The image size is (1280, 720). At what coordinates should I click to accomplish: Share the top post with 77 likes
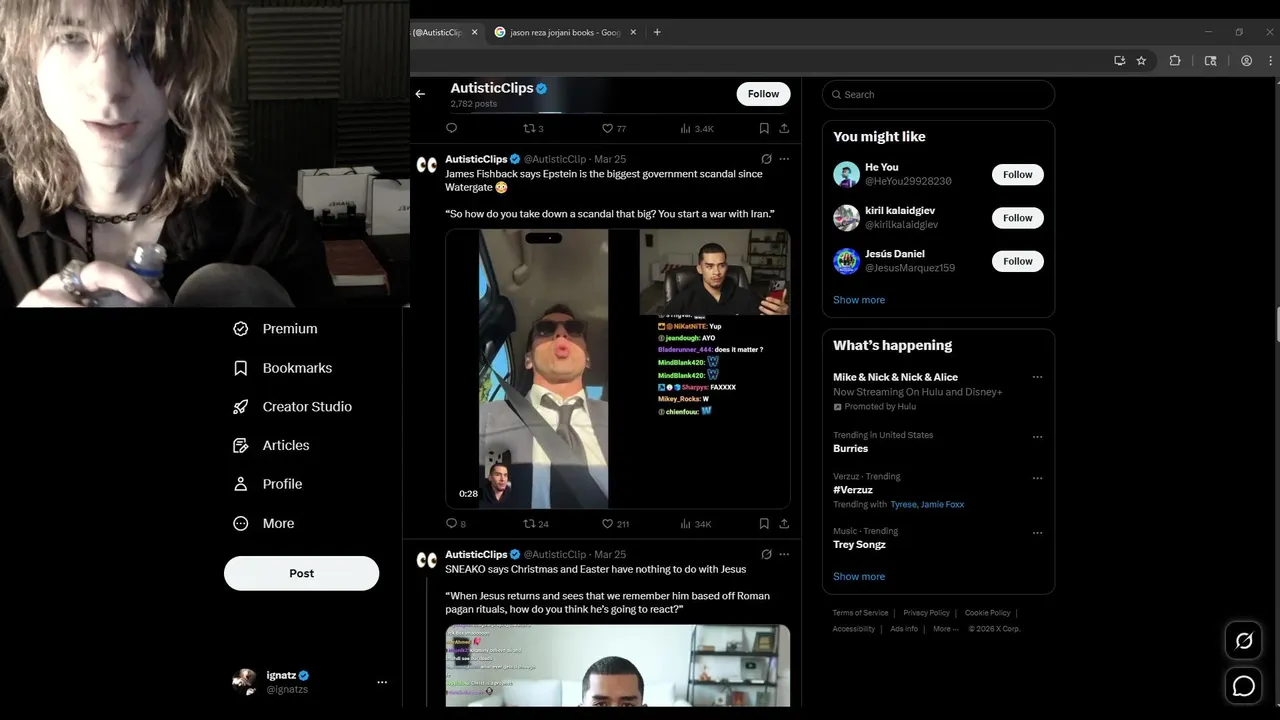pos(784,128)
